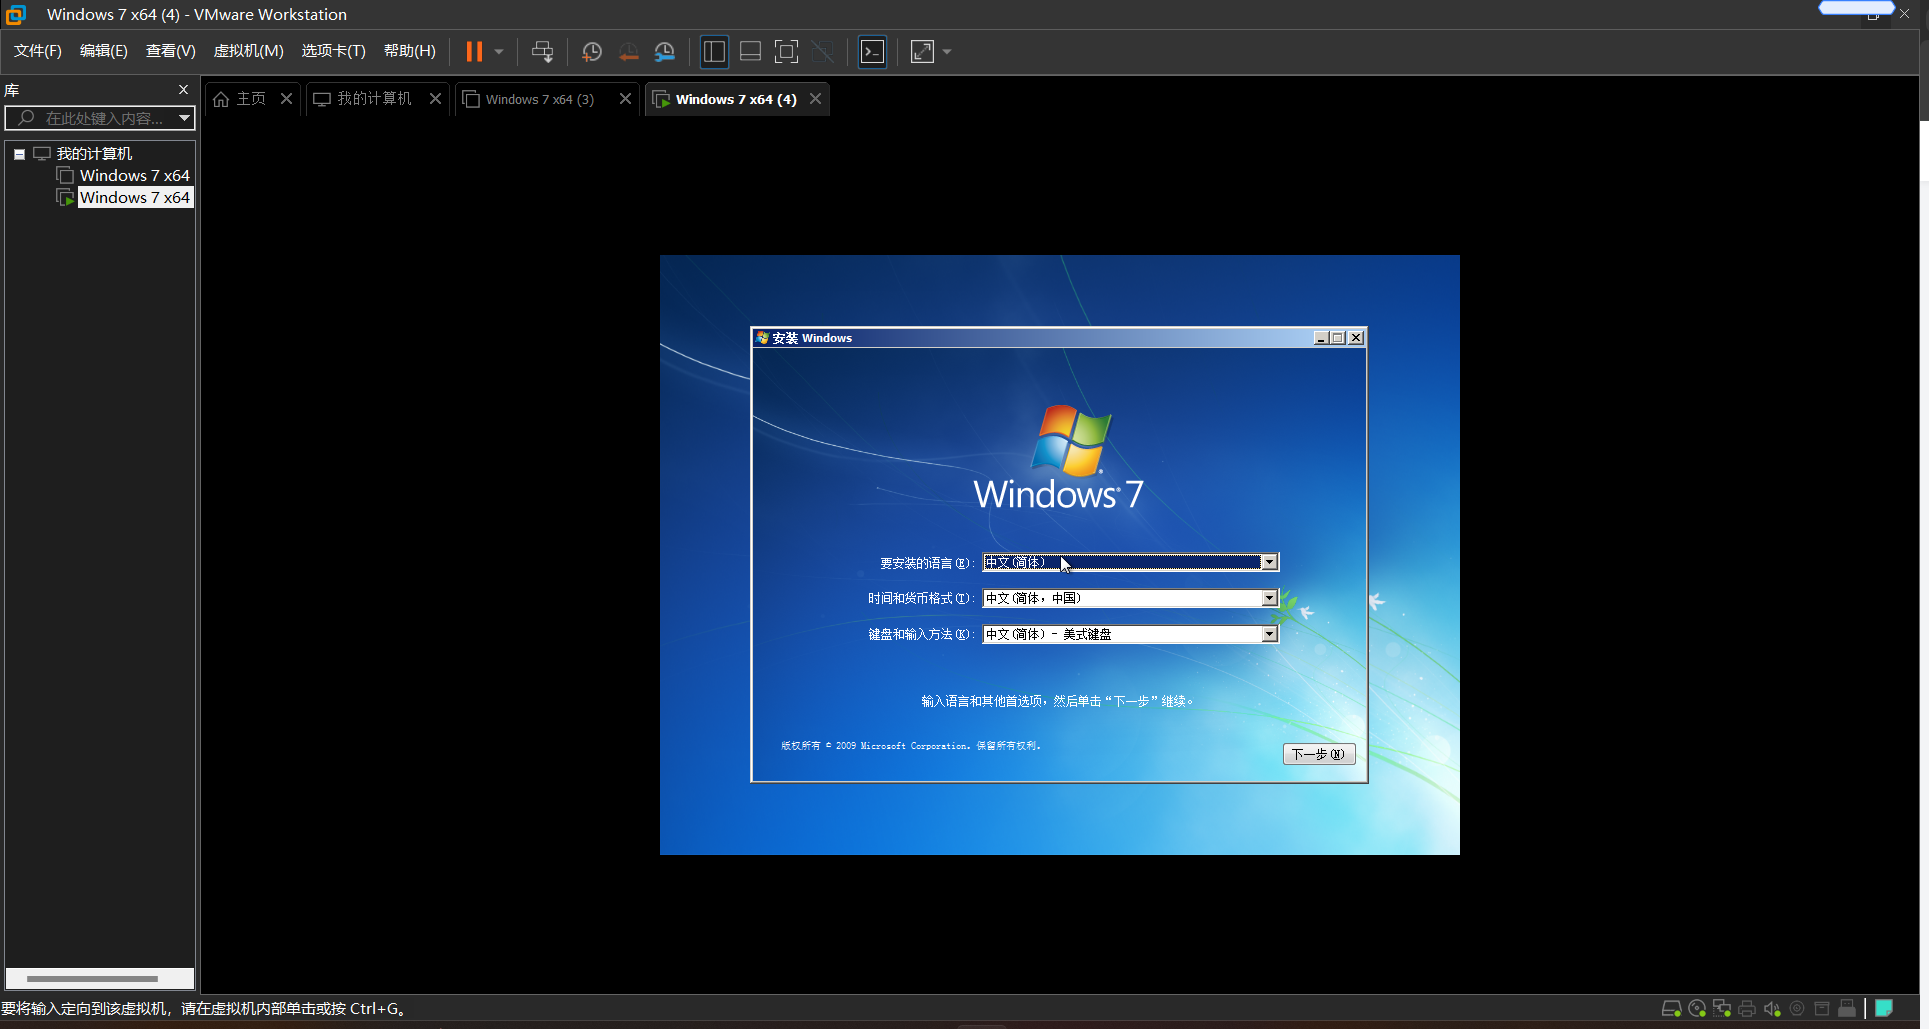Open the 帮助(H) menu

point(410,51)
